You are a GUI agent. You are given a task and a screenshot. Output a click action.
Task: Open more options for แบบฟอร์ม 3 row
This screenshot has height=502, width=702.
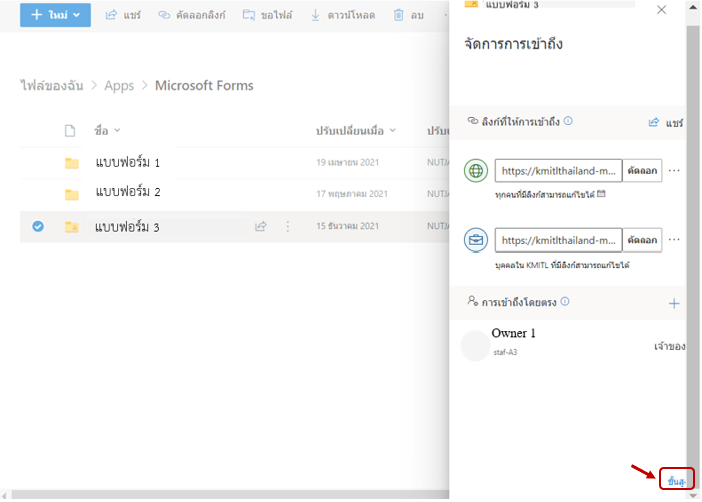pos(288,227)
